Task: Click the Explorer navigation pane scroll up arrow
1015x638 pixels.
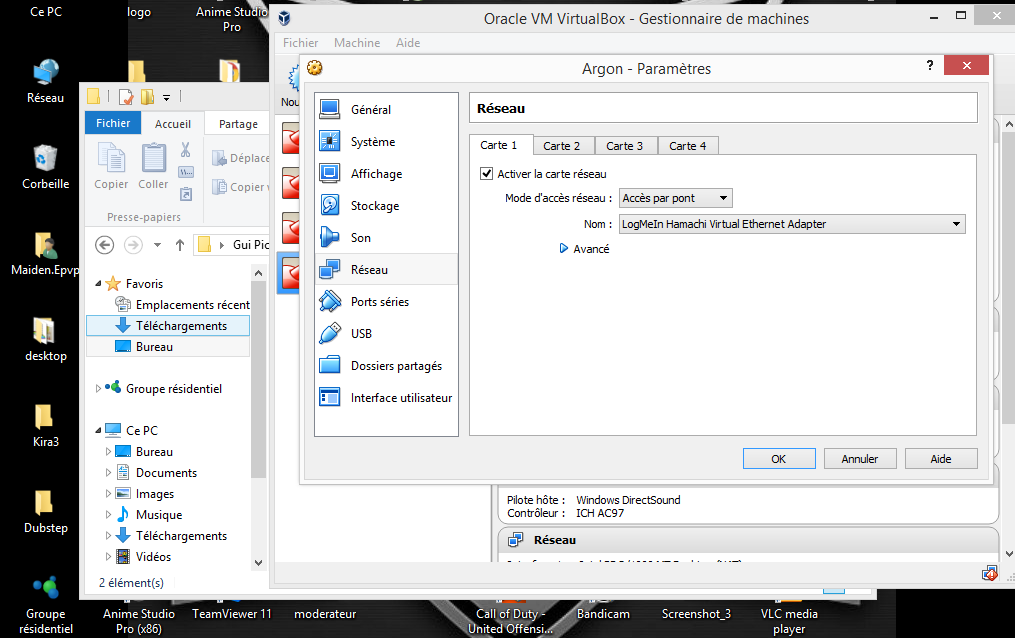Action: (x=258, y=273)
